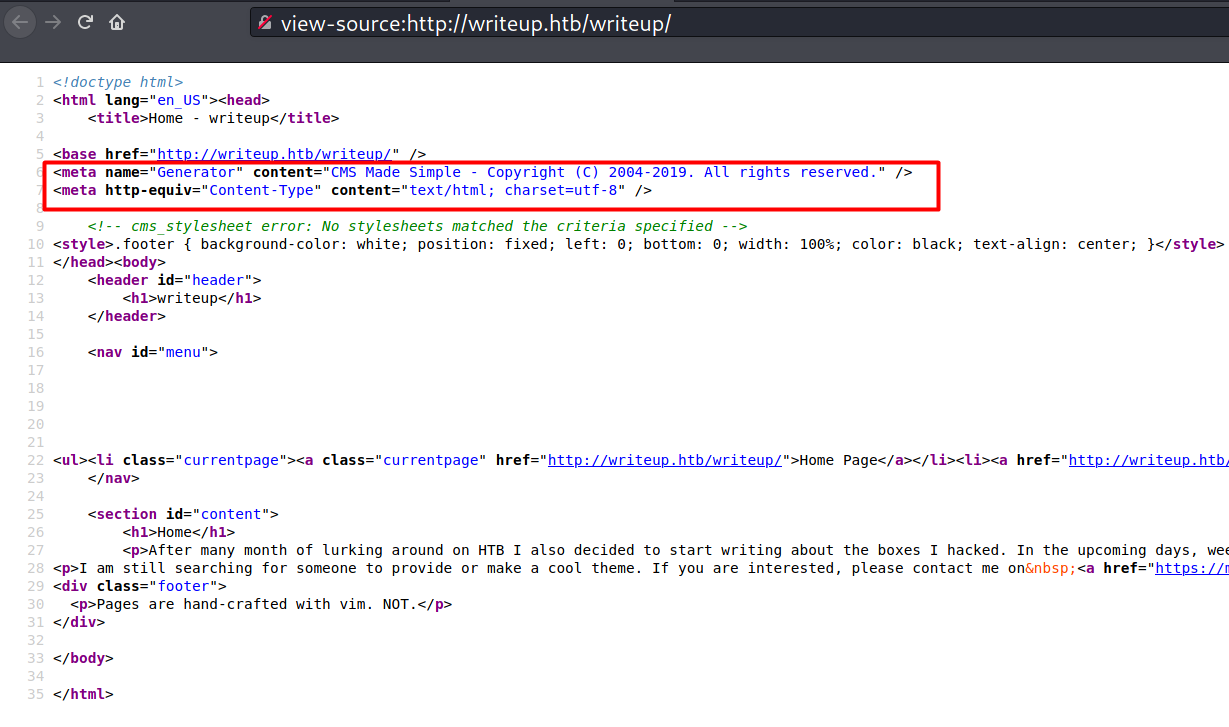
Task: Click the Forward arrow navigation button
Action: pos(52,22)
